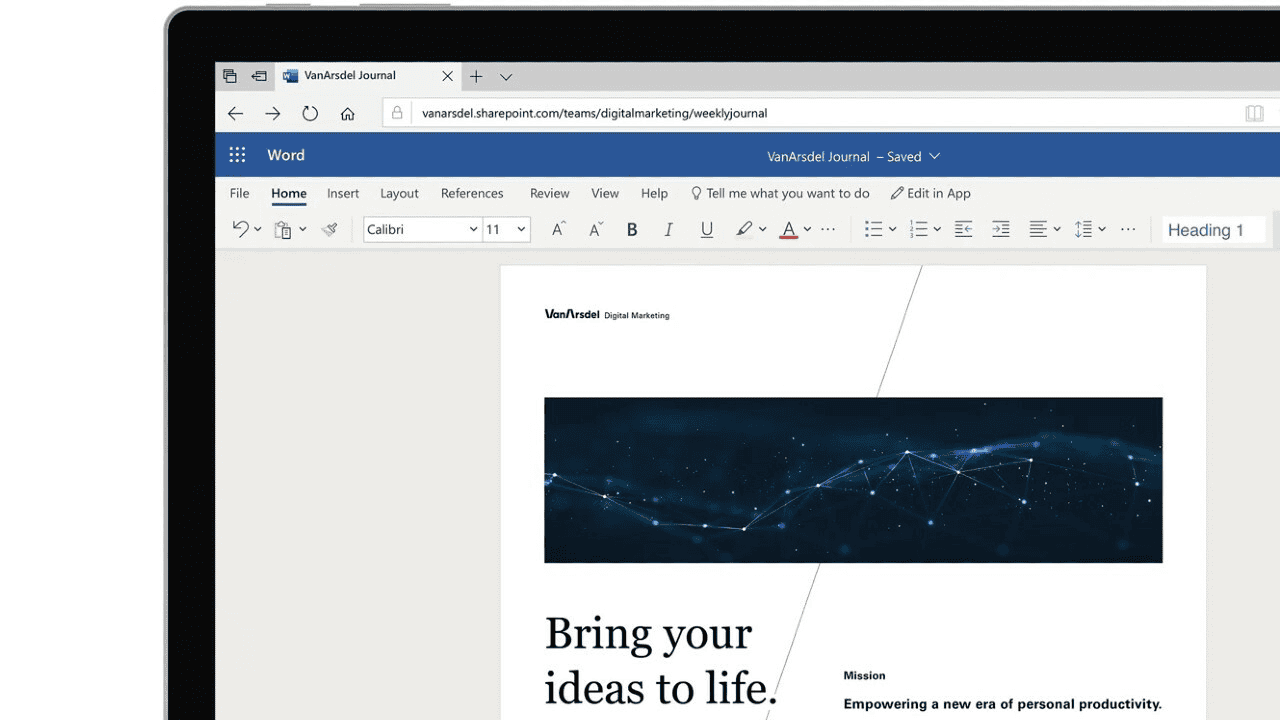This screenshot has height=720, width=1280.
Task: Click Grow Font icon
Action: (559, 229)
